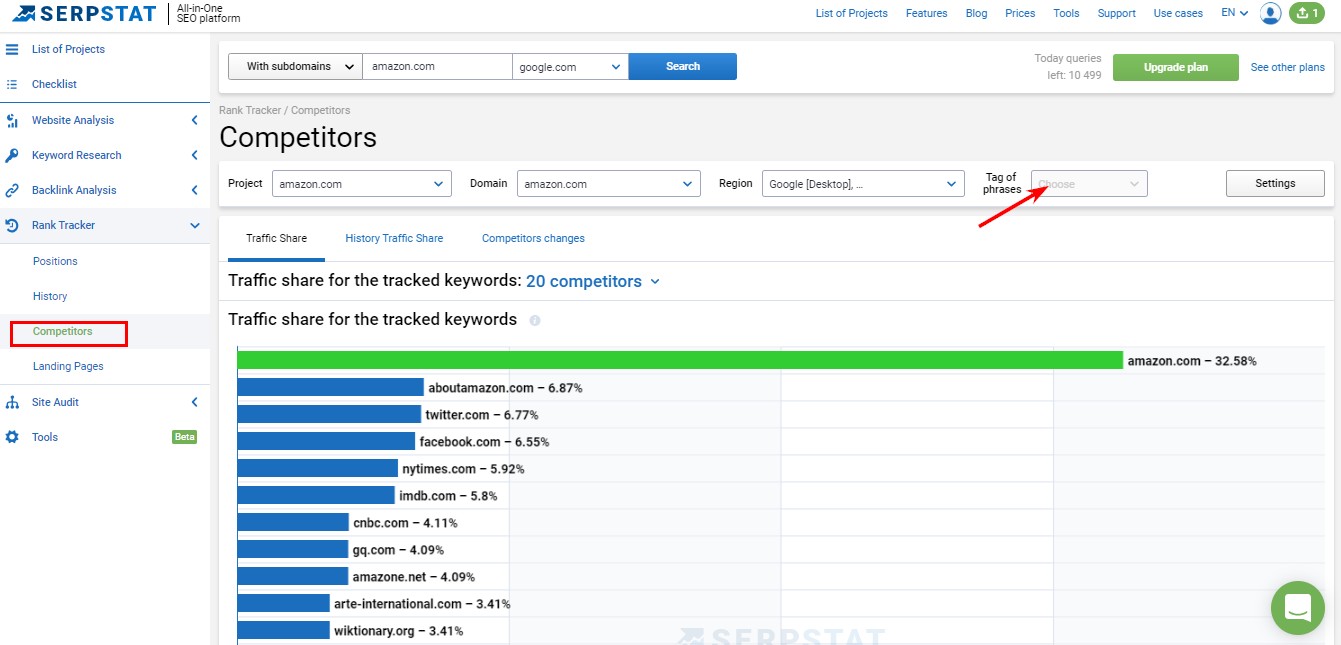Open Competitors under Rank Tracker
This screenshot has height=645, width=1341.
point(62,331)
